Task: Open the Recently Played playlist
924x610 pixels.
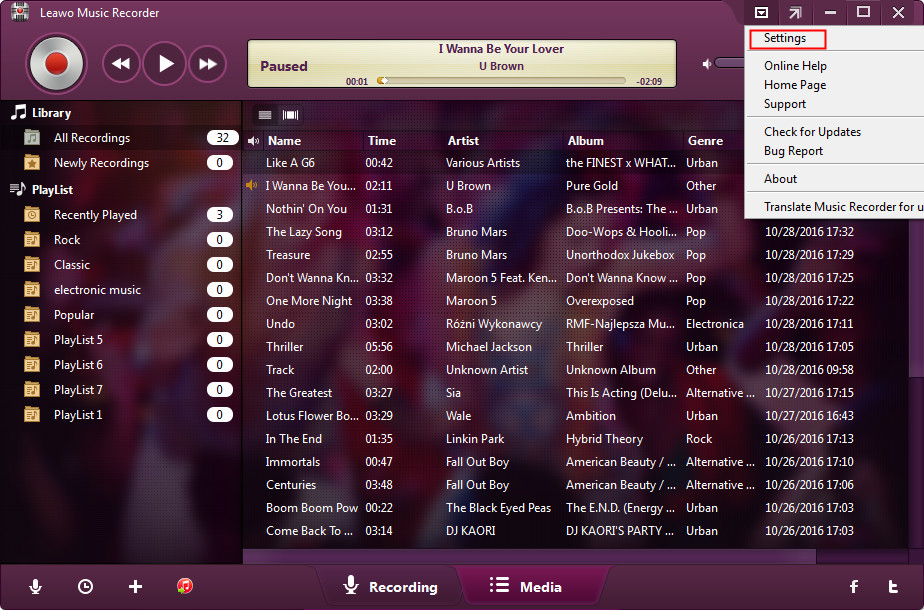Action: (95, 215)
